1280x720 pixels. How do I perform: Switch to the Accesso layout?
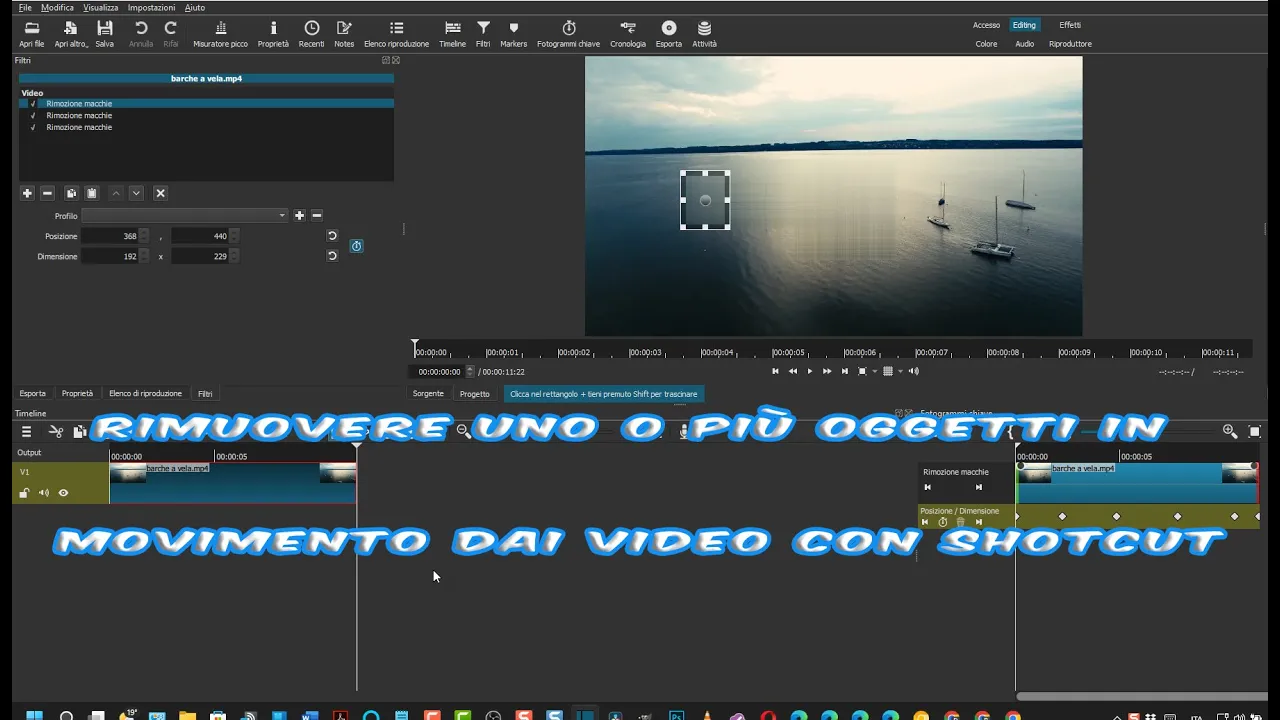[986, 25]
